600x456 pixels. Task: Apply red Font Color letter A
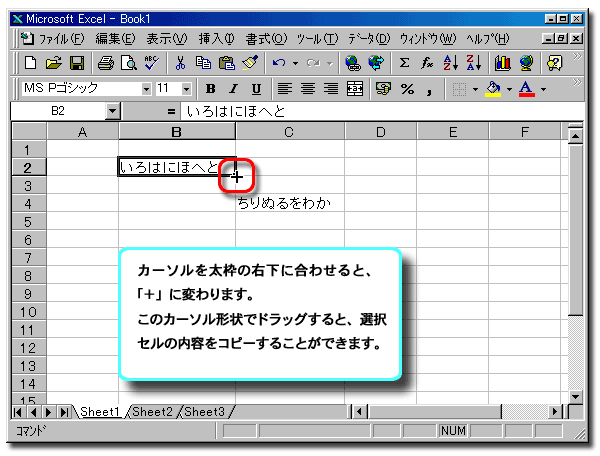tap(527, 89)
